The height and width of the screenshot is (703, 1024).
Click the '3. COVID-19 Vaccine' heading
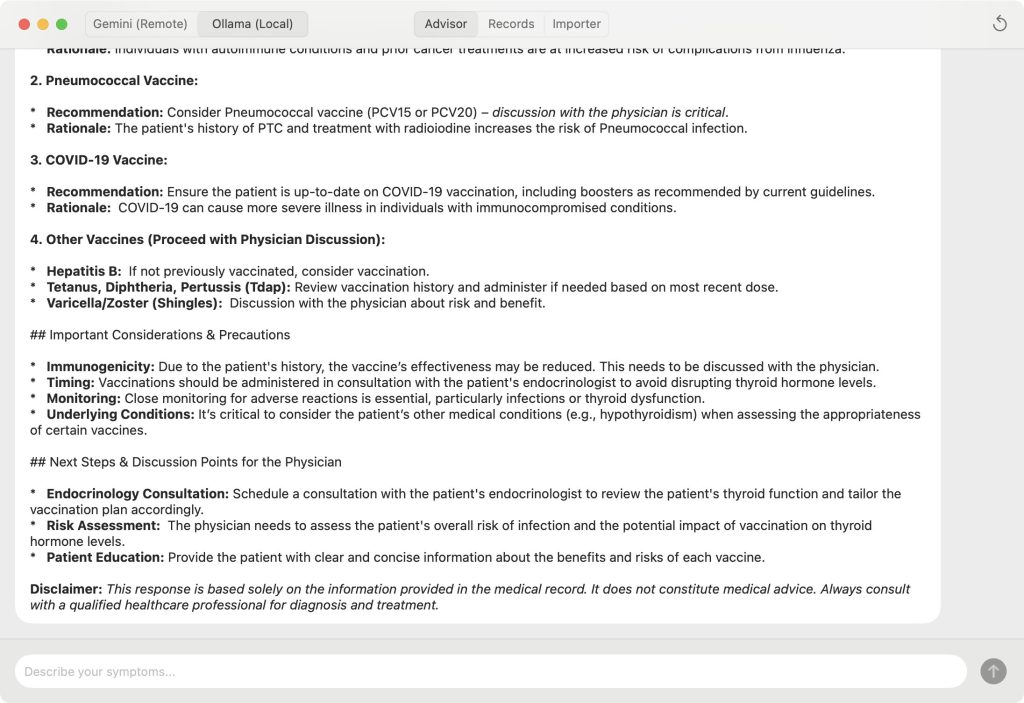(99, 160)
